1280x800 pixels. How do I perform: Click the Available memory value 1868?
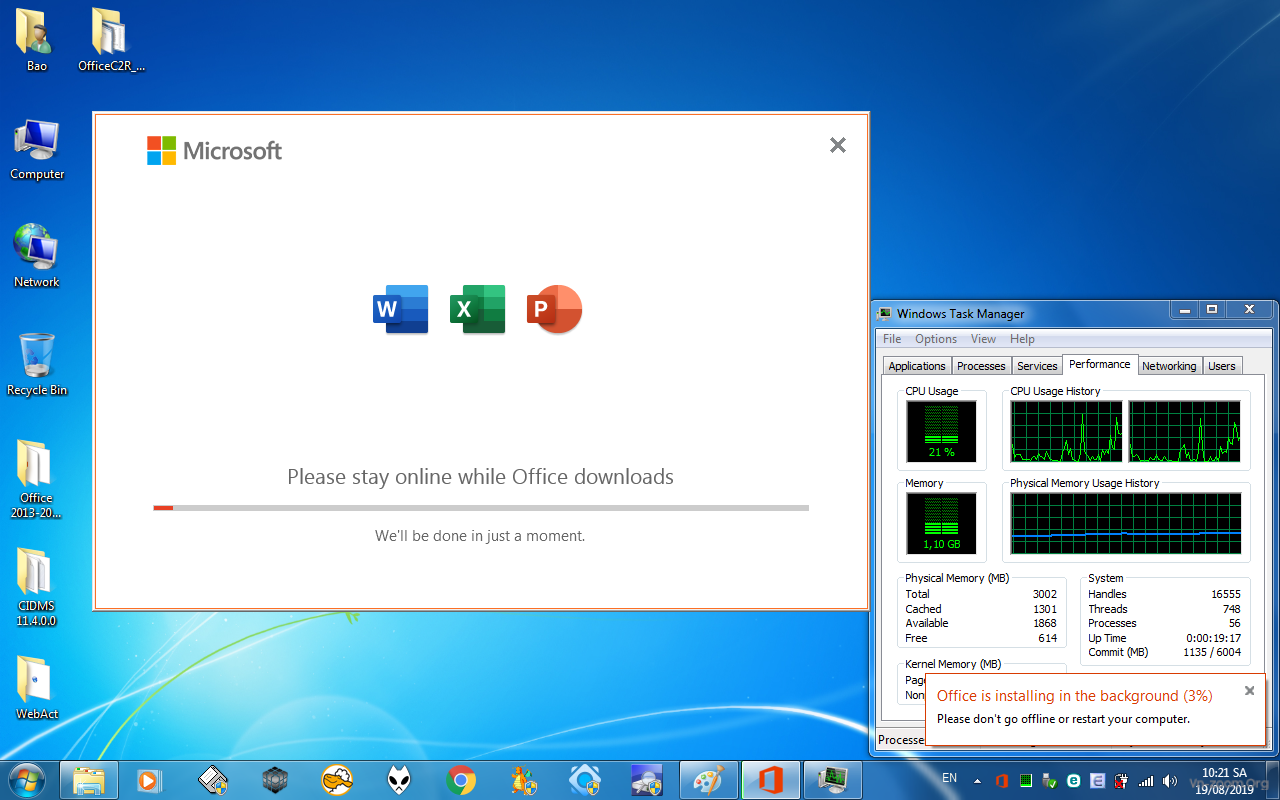[x=1045, y=623]
